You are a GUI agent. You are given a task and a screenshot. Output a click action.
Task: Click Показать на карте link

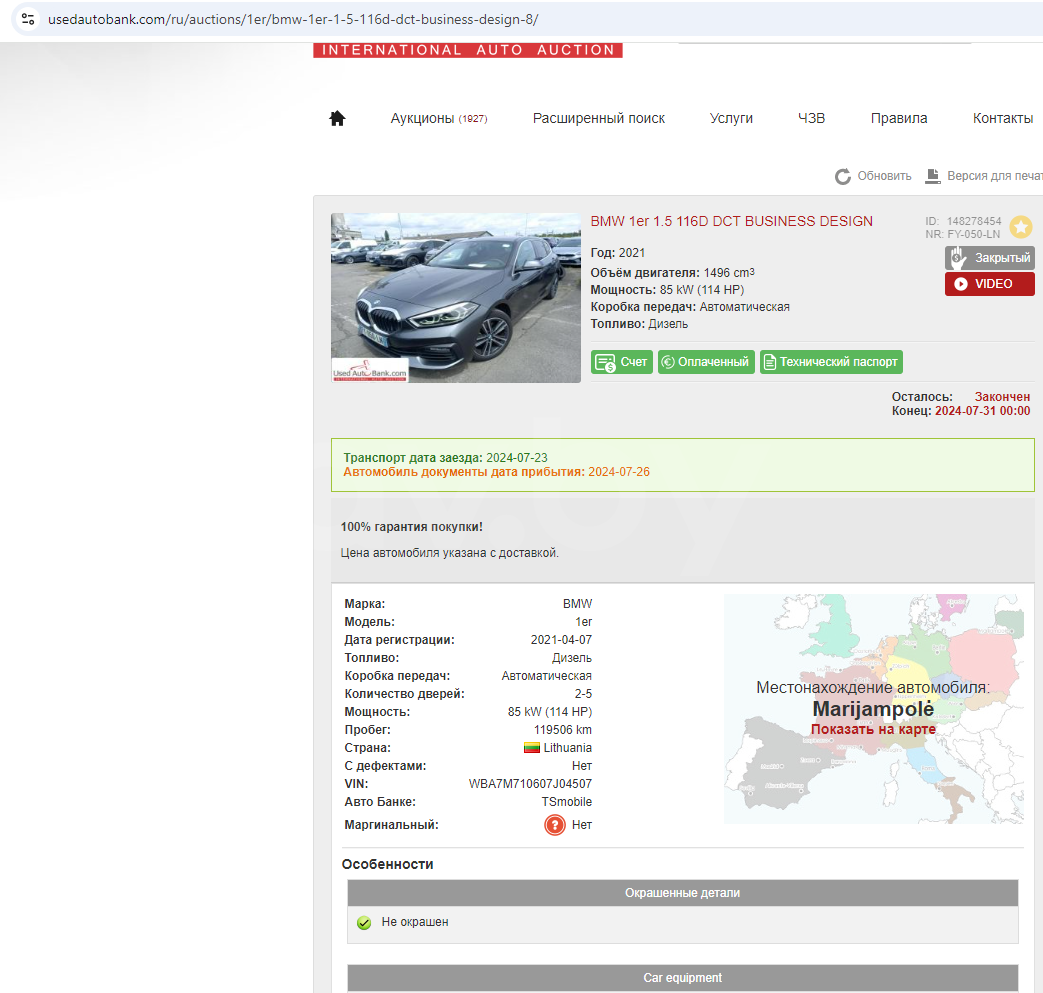tap(873, 730)
